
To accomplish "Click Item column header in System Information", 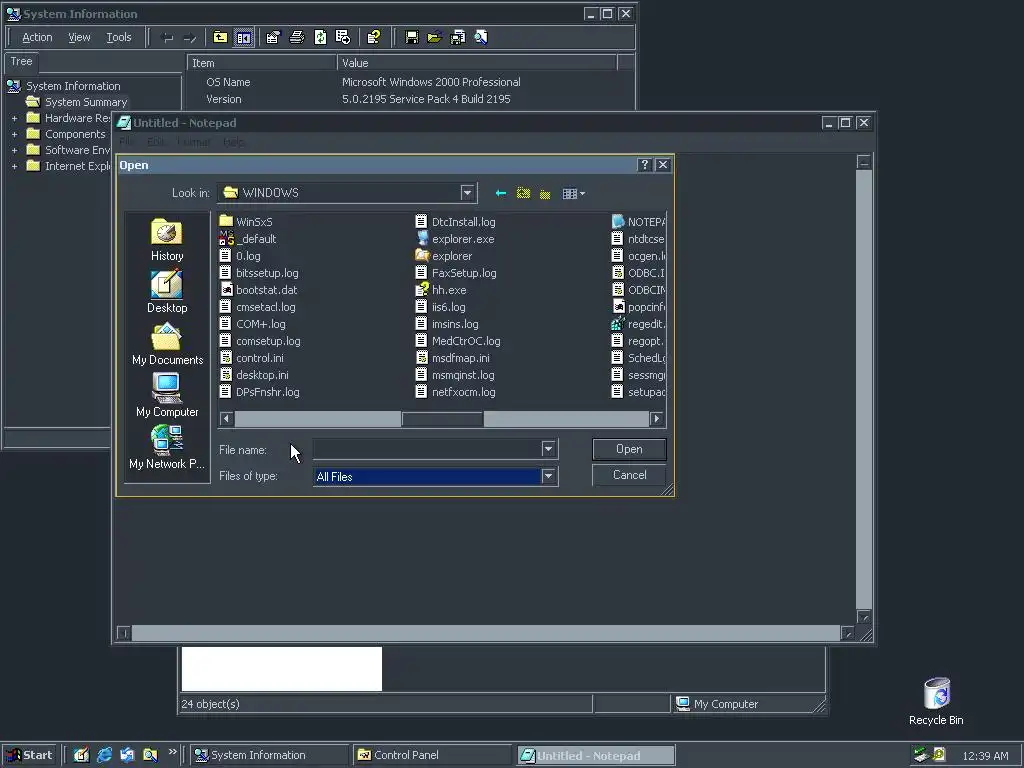I will [261, 63].
